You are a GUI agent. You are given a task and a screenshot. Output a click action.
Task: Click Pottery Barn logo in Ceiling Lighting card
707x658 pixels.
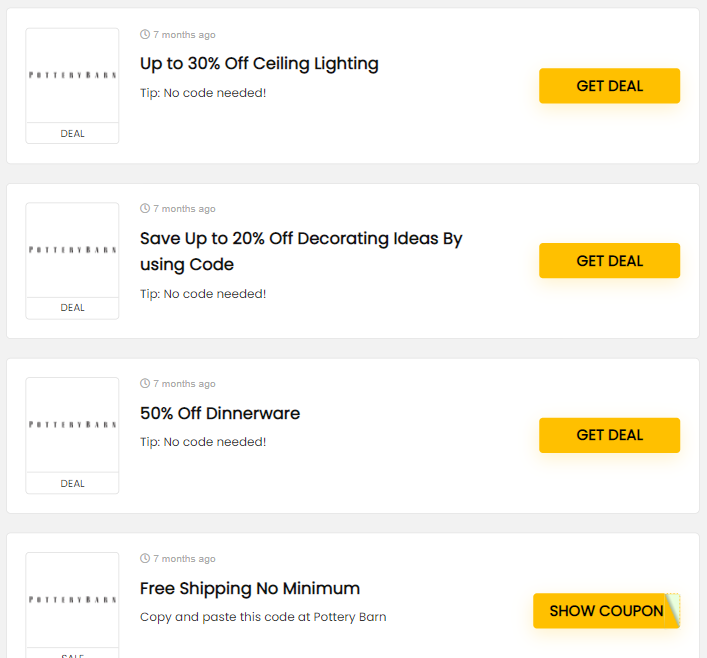point(72,76)
